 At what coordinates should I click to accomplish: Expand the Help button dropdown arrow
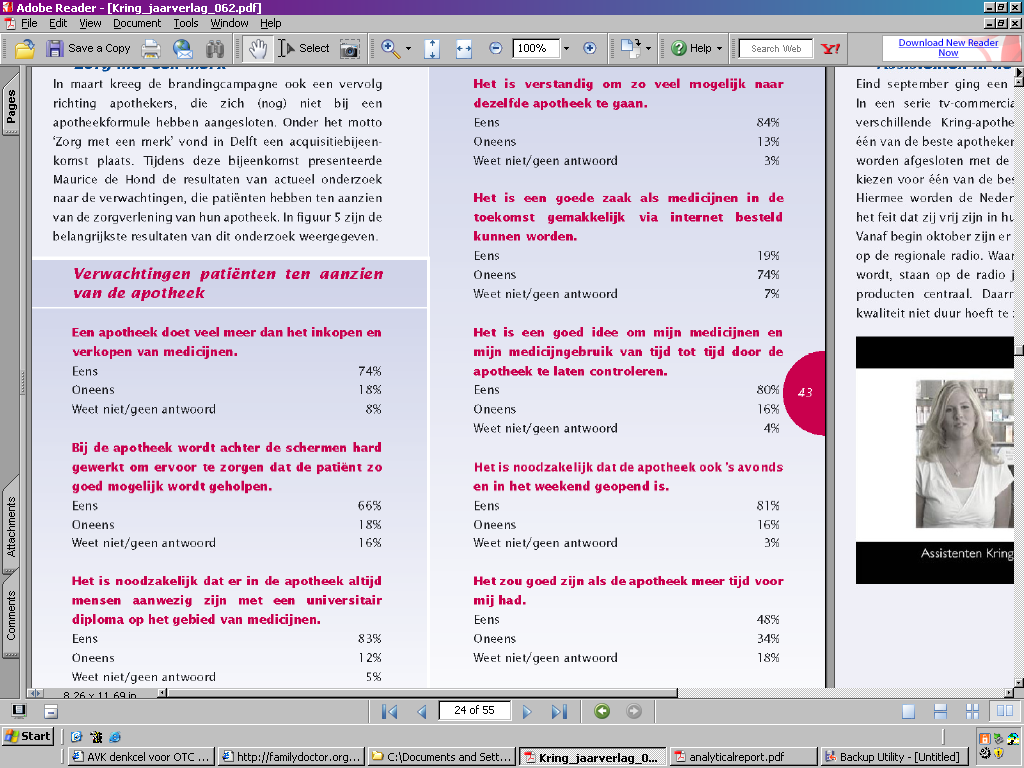point(719,48)
